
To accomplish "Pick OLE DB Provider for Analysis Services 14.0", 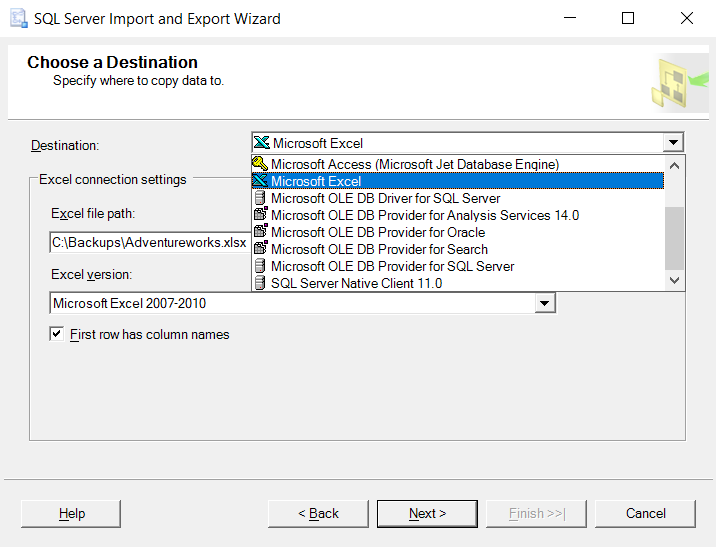I will (458, 215).
